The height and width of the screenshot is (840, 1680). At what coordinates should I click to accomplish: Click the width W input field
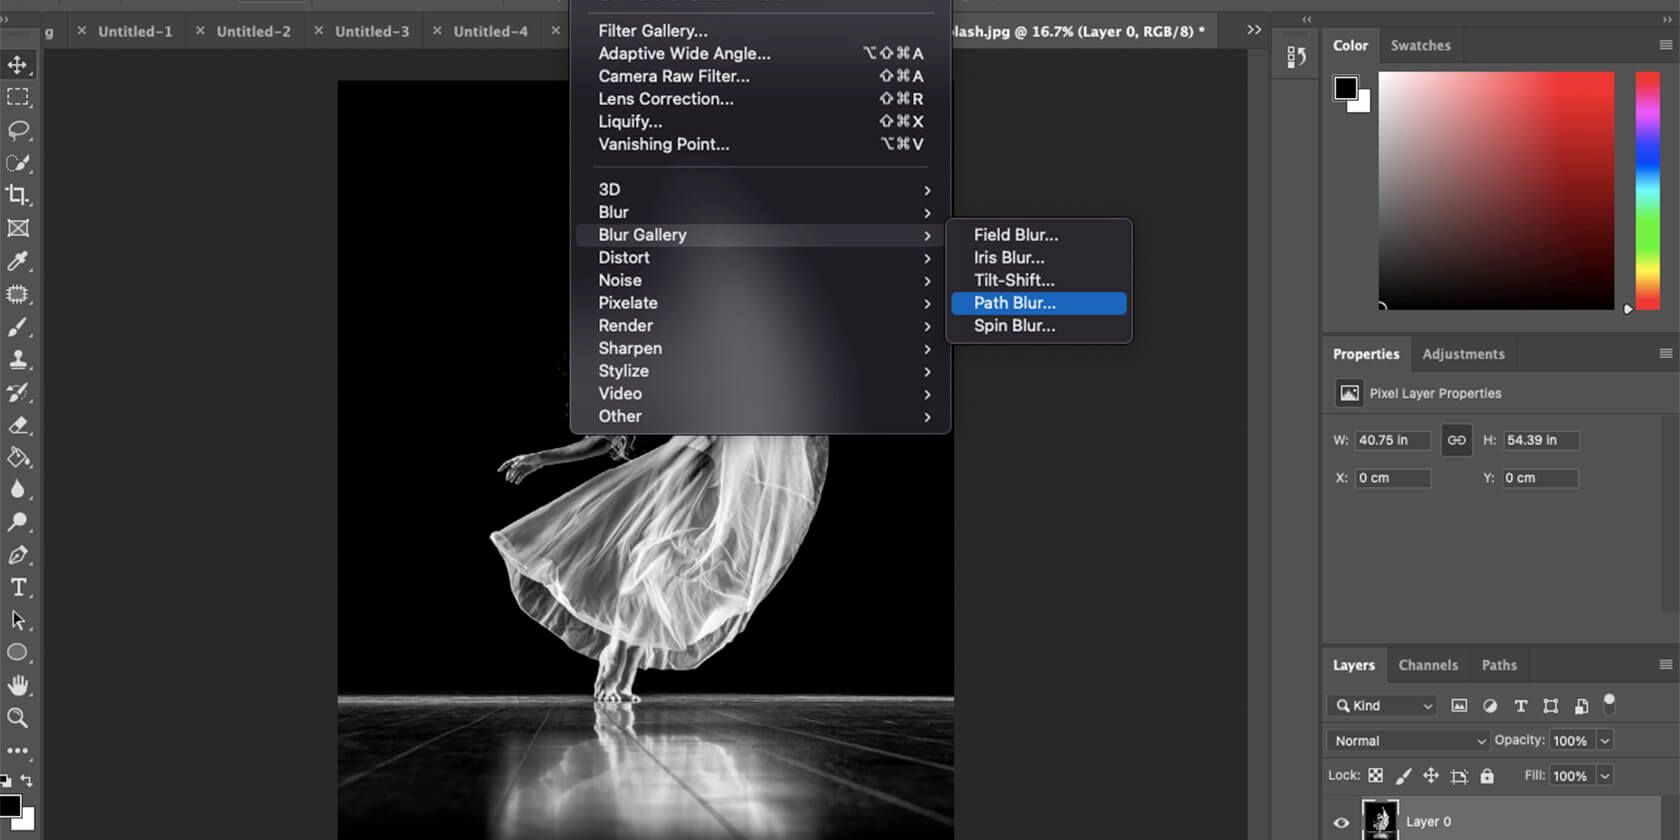pyautogui.click(x=1392, y=440)
